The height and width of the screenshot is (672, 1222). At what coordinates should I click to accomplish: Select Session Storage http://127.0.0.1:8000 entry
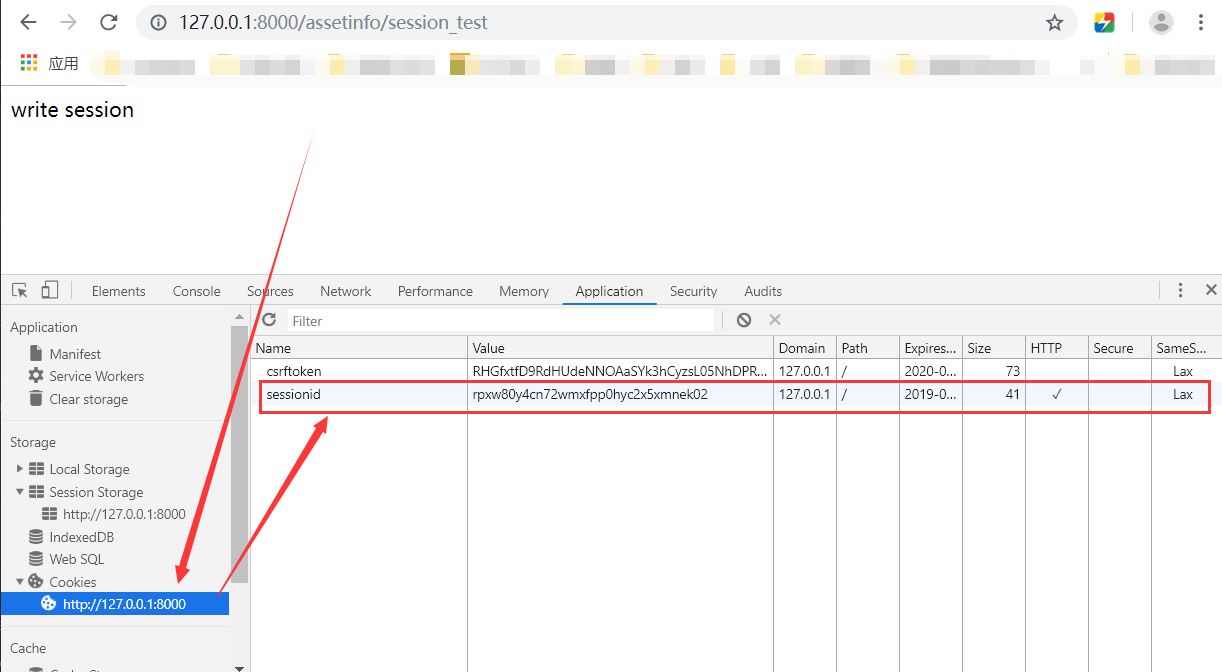[124, 514]
